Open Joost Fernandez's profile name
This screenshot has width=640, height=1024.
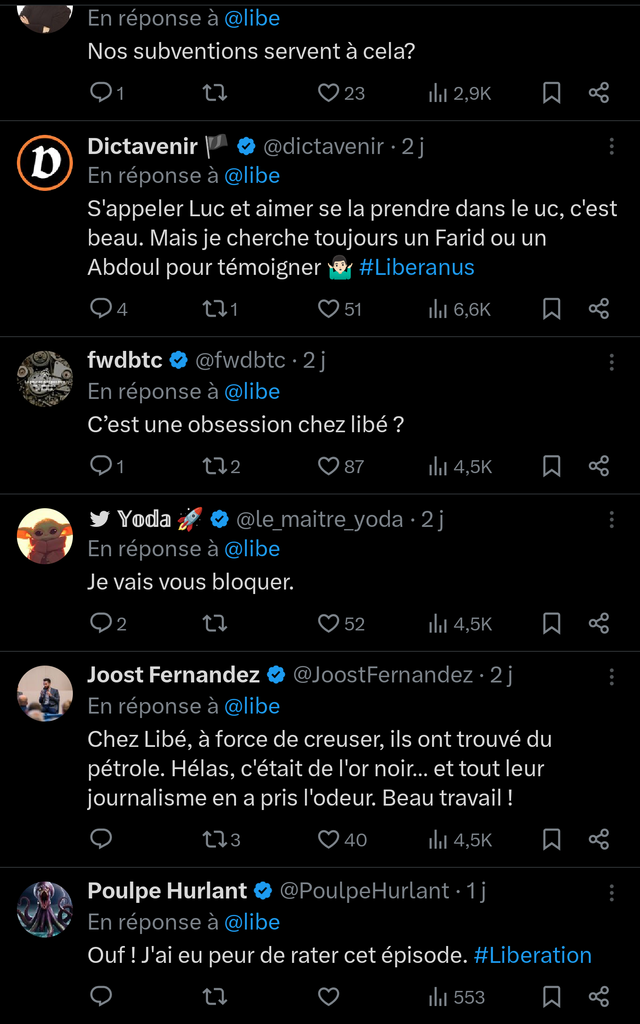173,675
